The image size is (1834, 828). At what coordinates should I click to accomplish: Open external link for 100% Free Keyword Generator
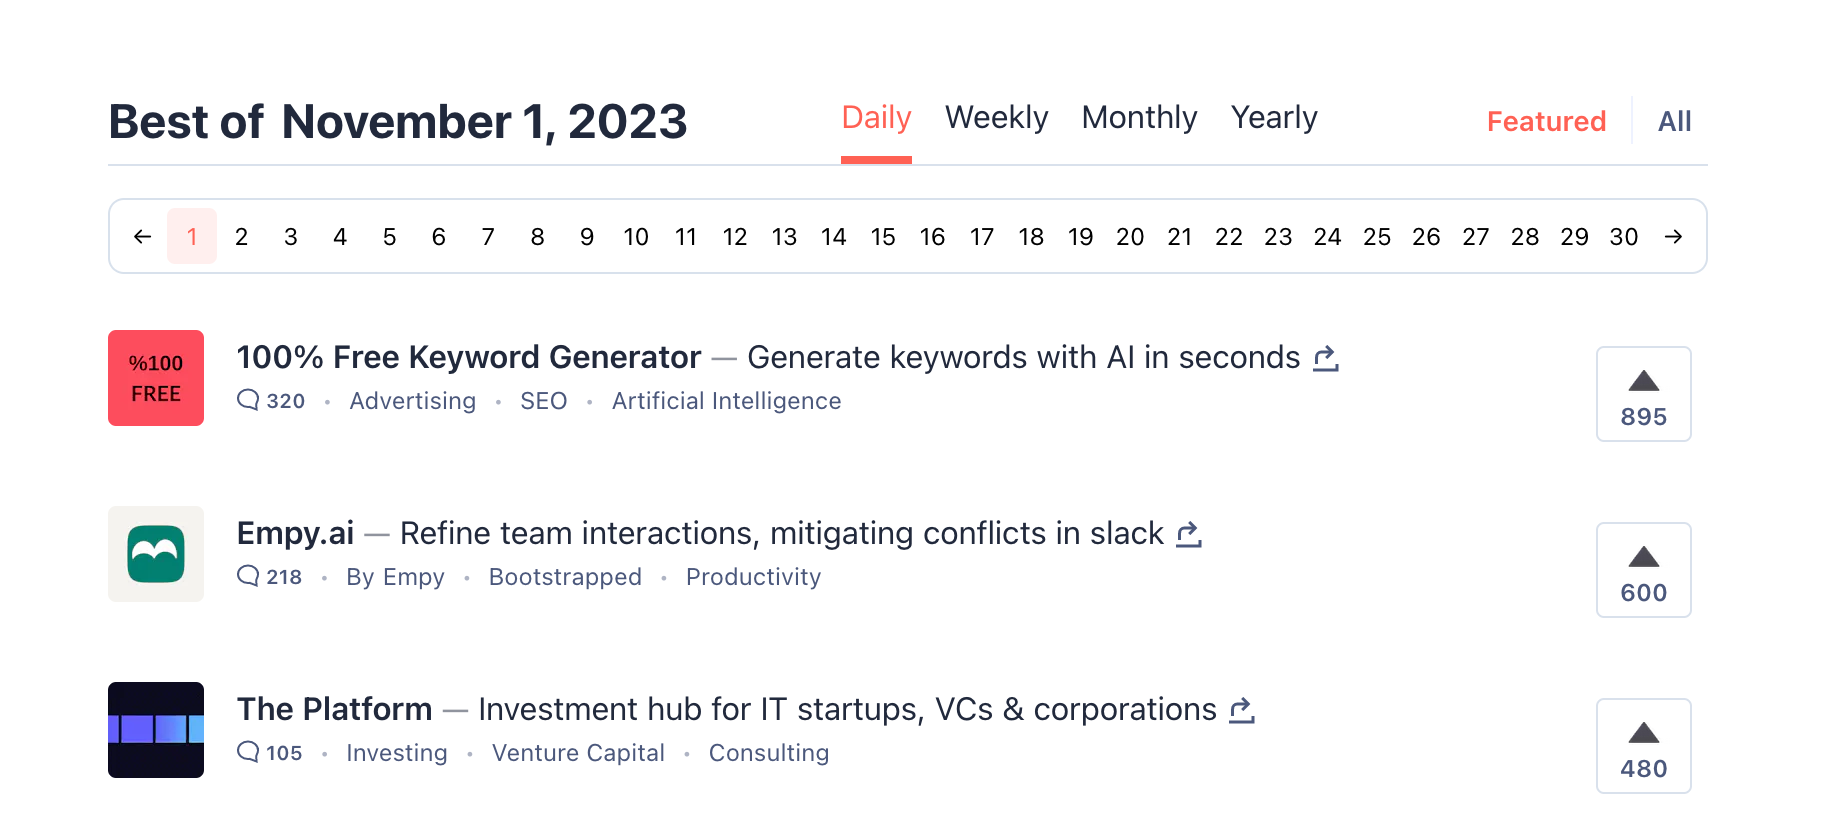1326,358
